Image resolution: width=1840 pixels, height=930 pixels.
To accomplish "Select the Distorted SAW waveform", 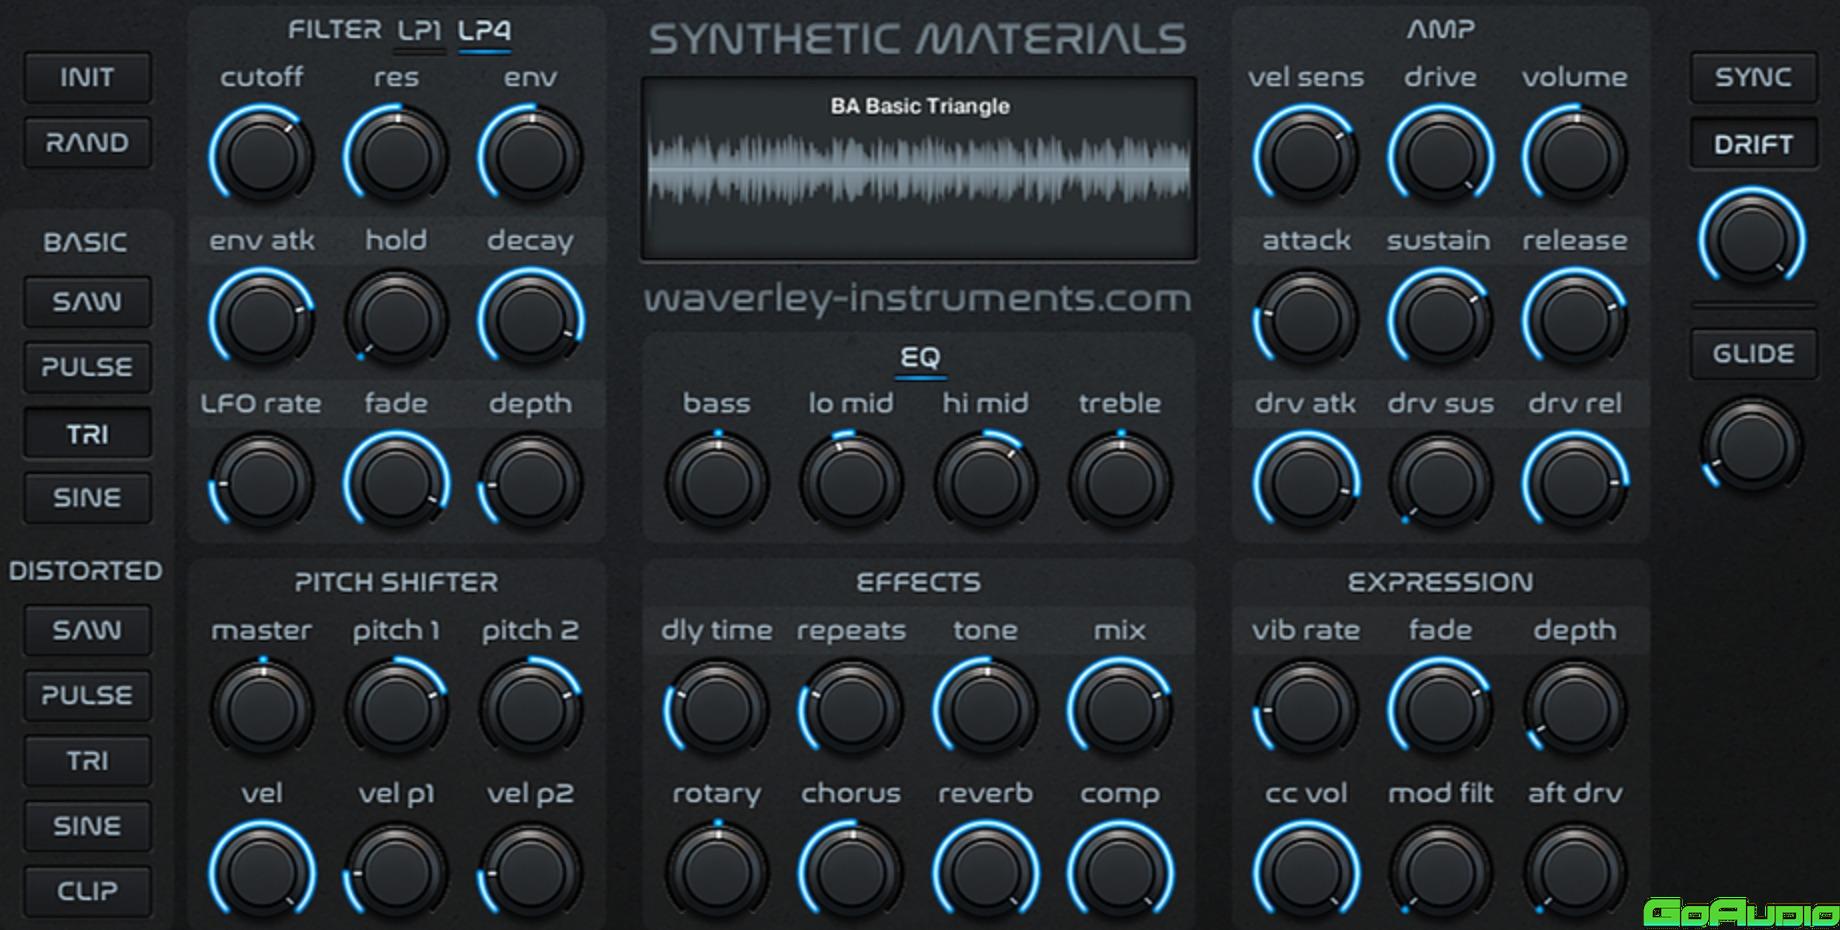I will click(x=87, y=630).
